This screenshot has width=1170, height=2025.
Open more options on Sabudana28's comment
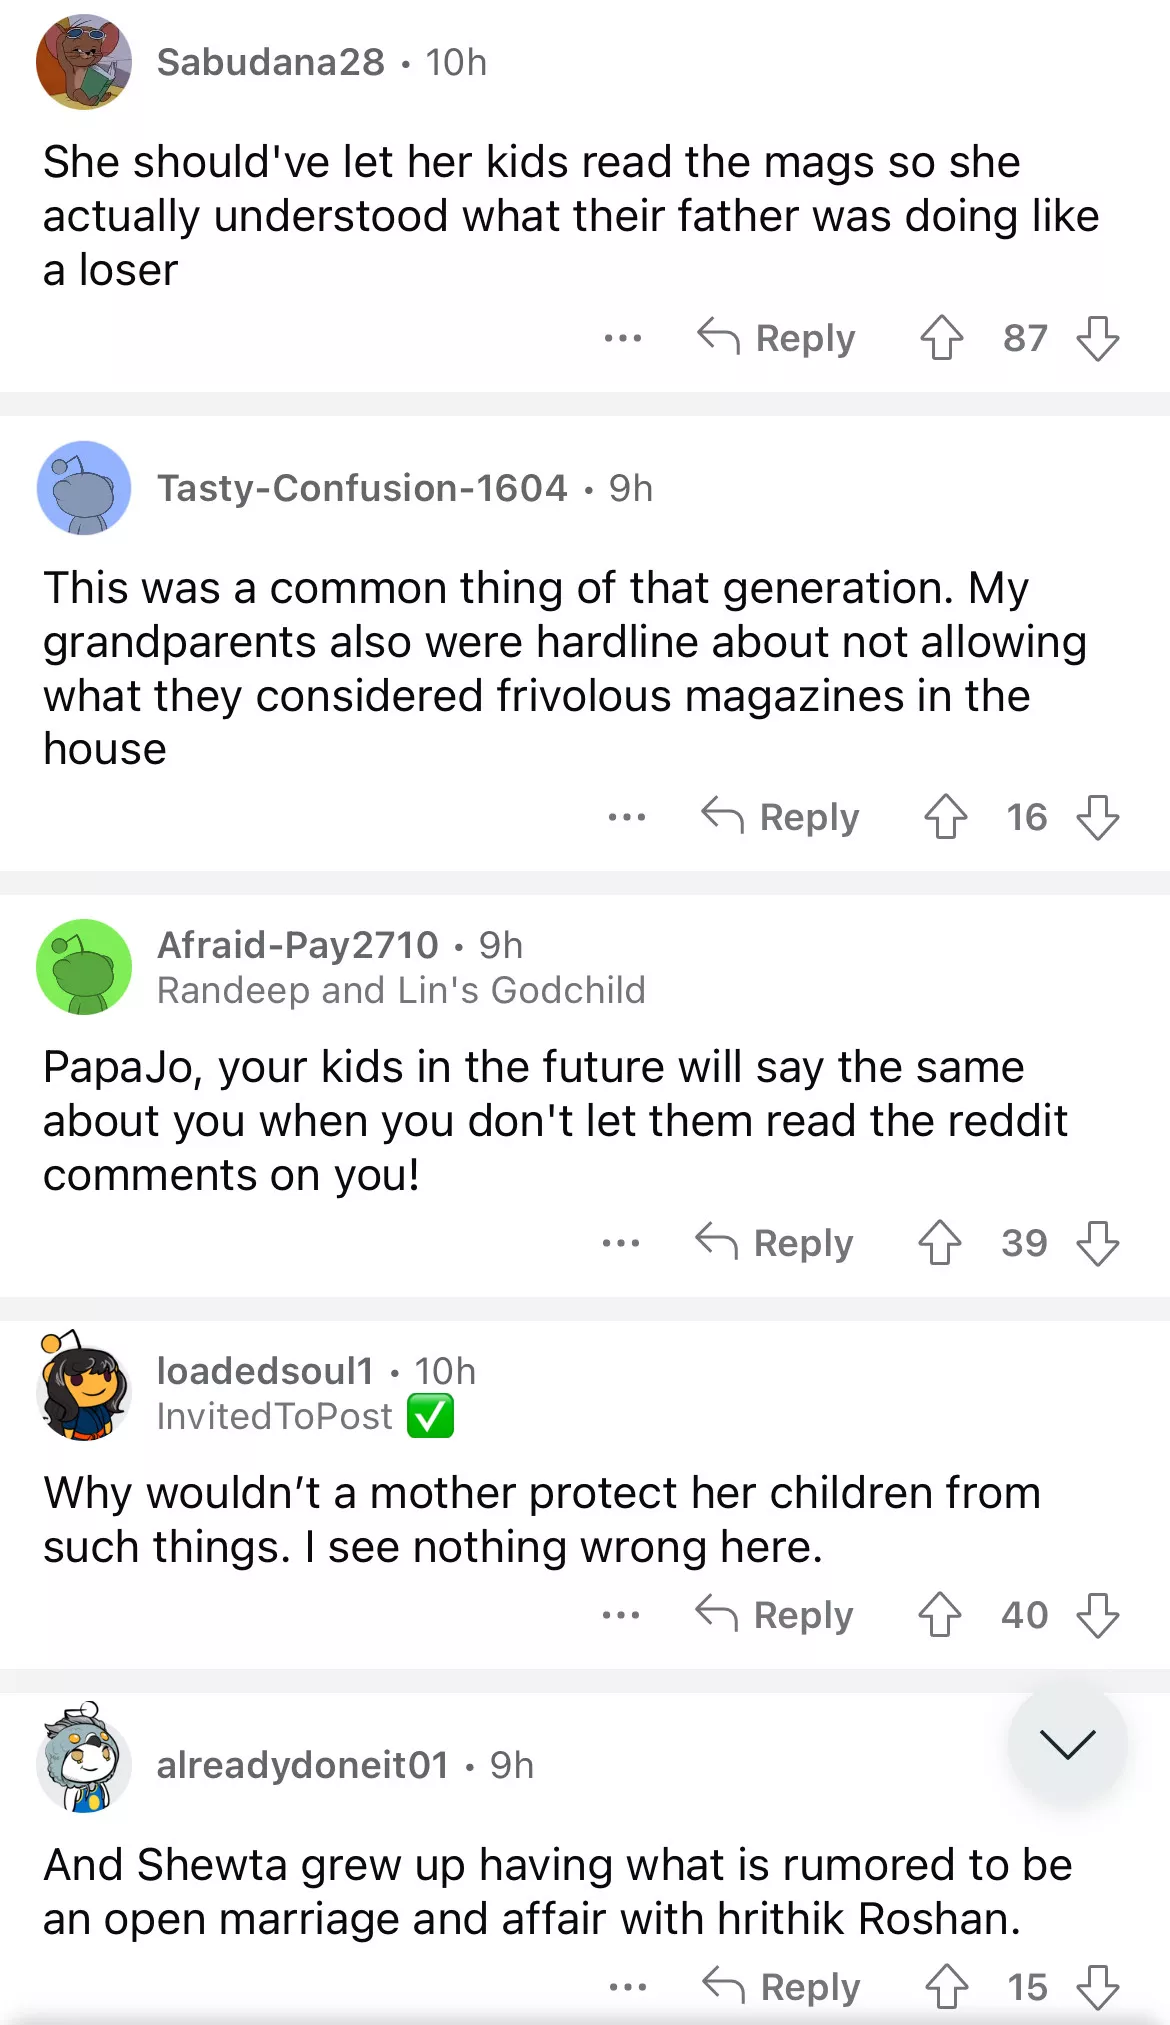click(622, 338)
